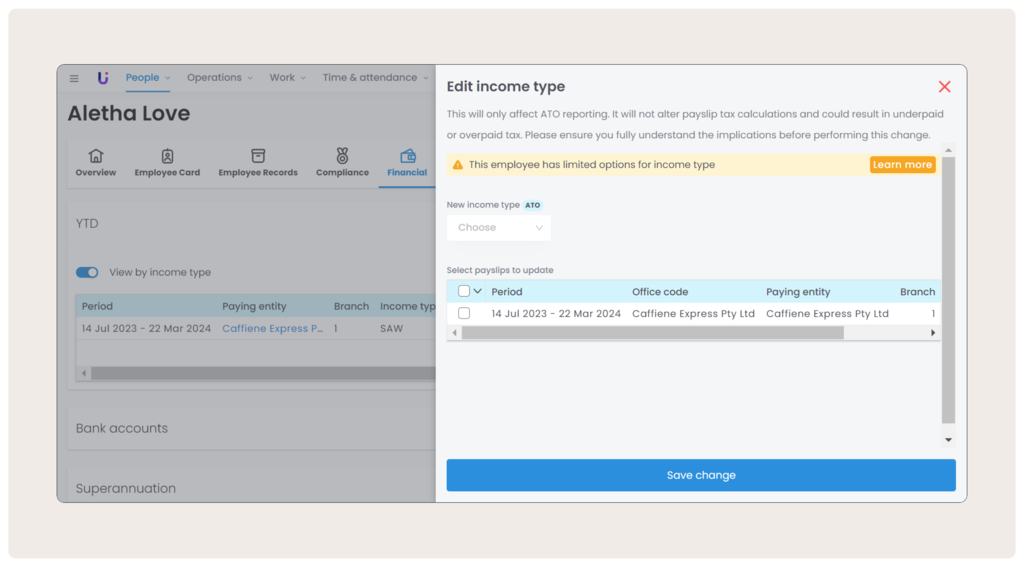Viewport: 1024px width, 567px height.
Task: Click the yellow warning triangle icon
Action: tap(458, 165)
